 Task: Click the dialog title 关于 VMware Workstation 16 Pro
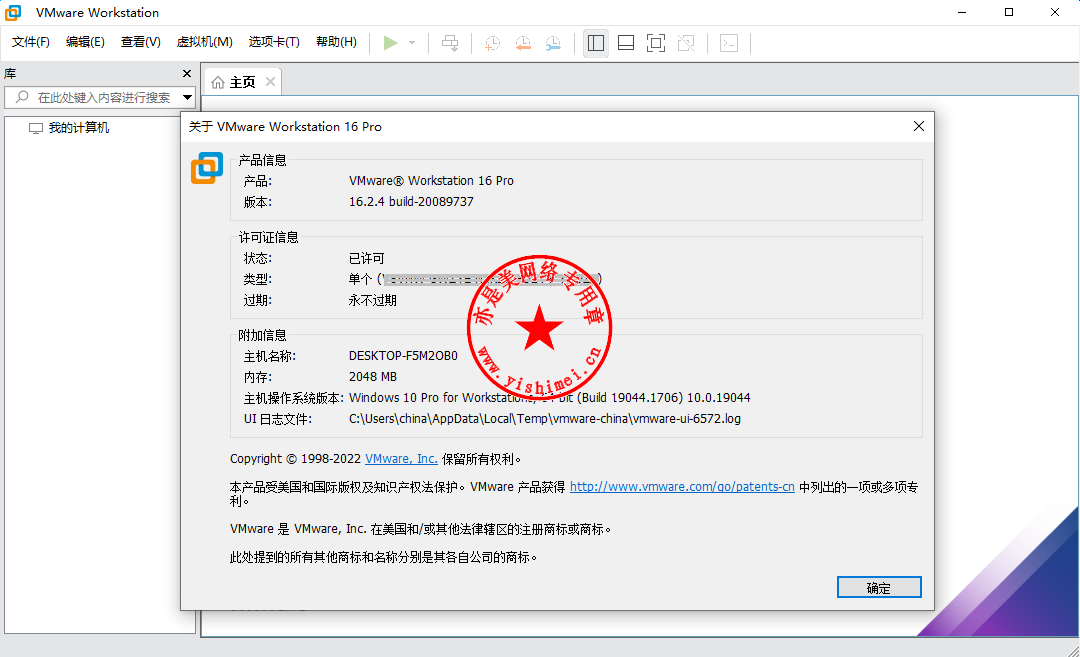(285, 127)
